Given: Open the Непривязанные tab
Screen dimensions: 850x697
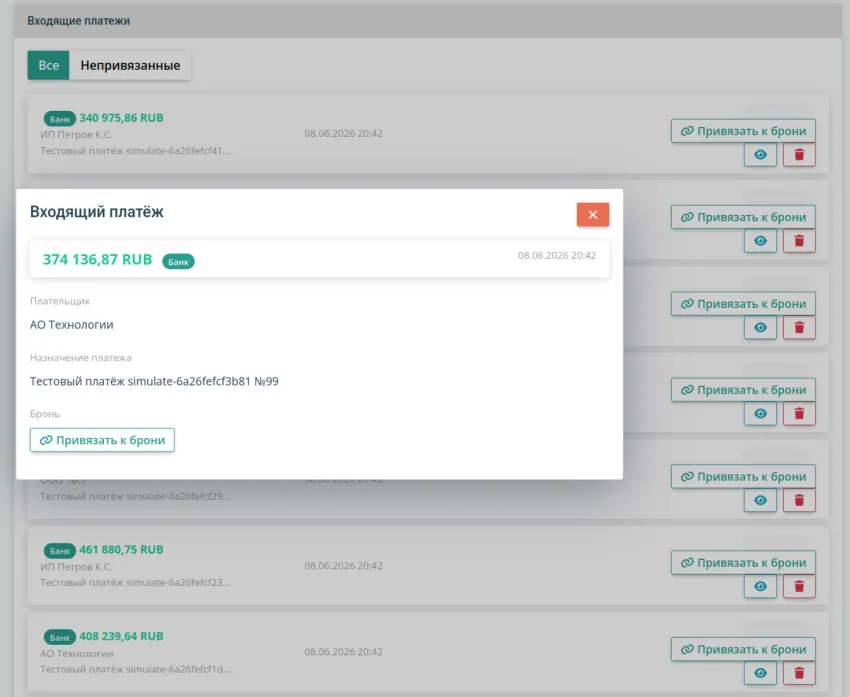Looking at the screenshot, I should 130,65.
